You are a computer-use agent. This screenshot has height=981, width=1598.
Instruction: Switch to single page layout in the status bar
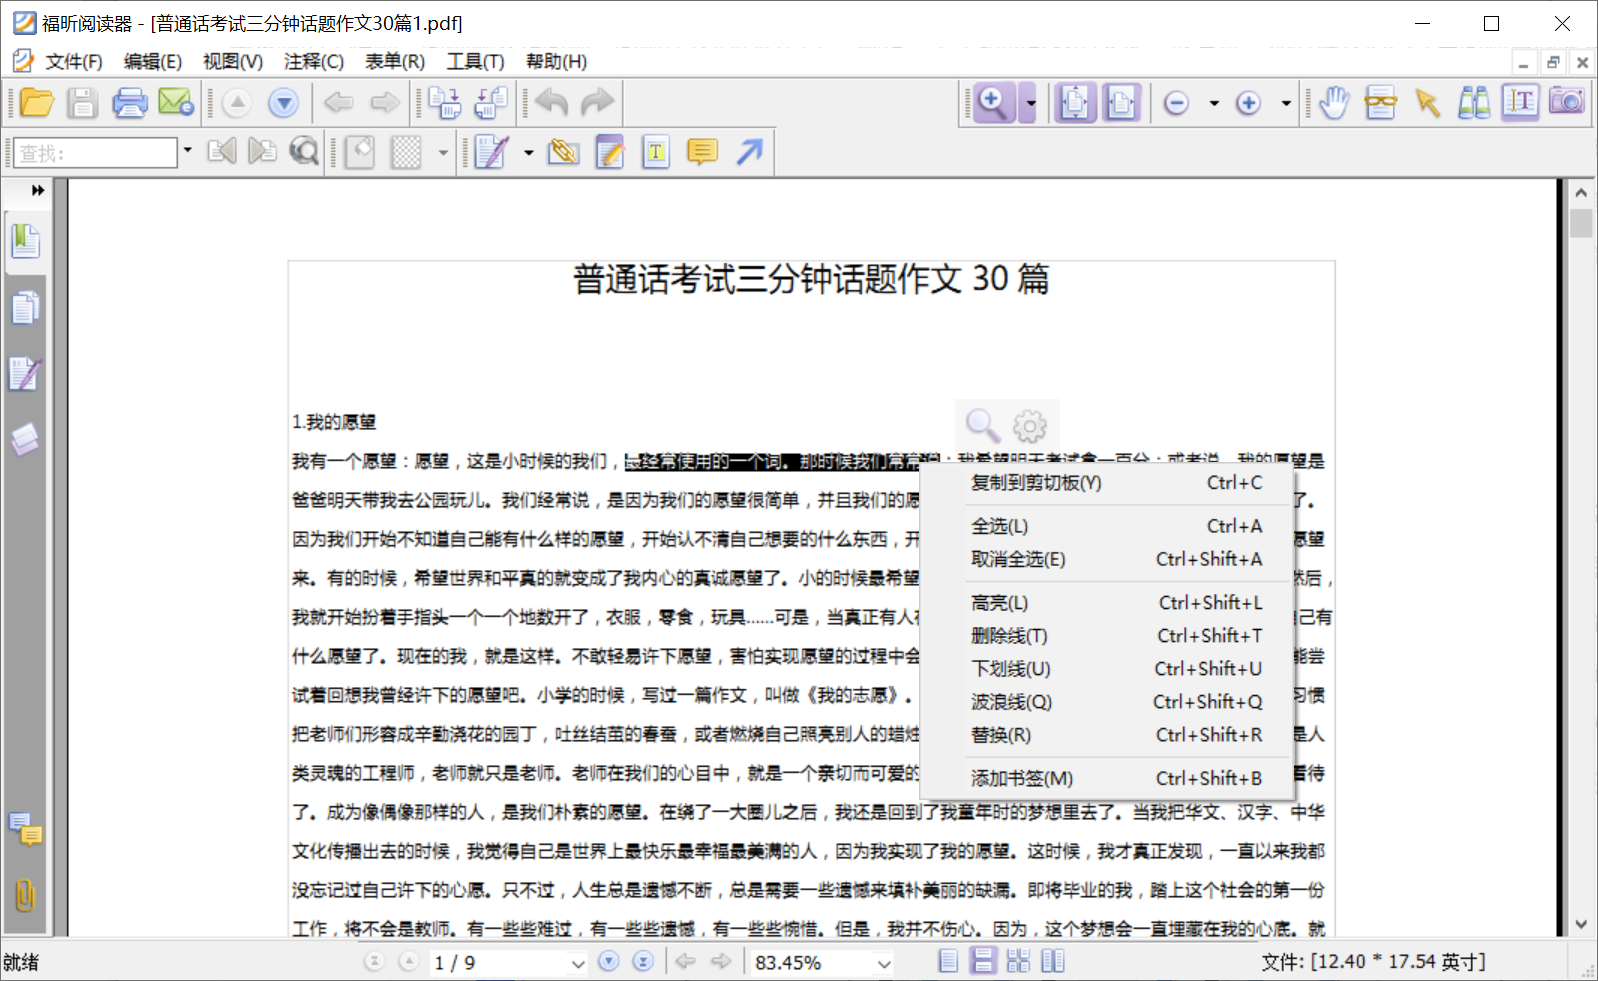click(x=948, y=962)
